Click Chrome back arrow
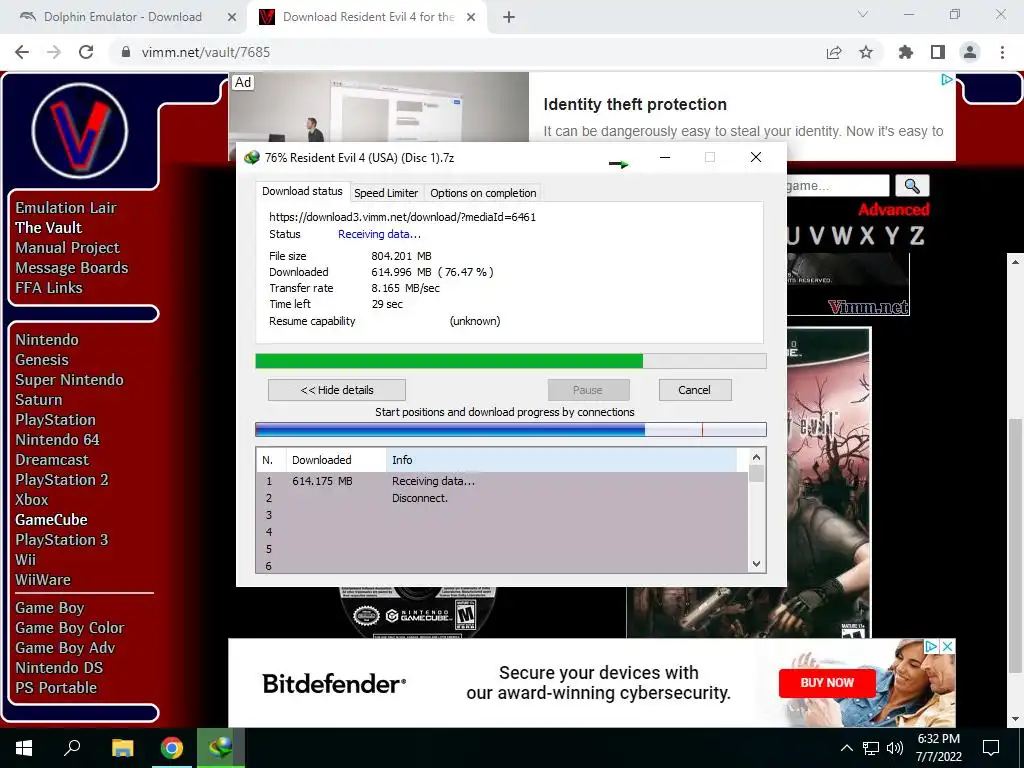This screenshot has width=1024, height=768. point(22,52)
